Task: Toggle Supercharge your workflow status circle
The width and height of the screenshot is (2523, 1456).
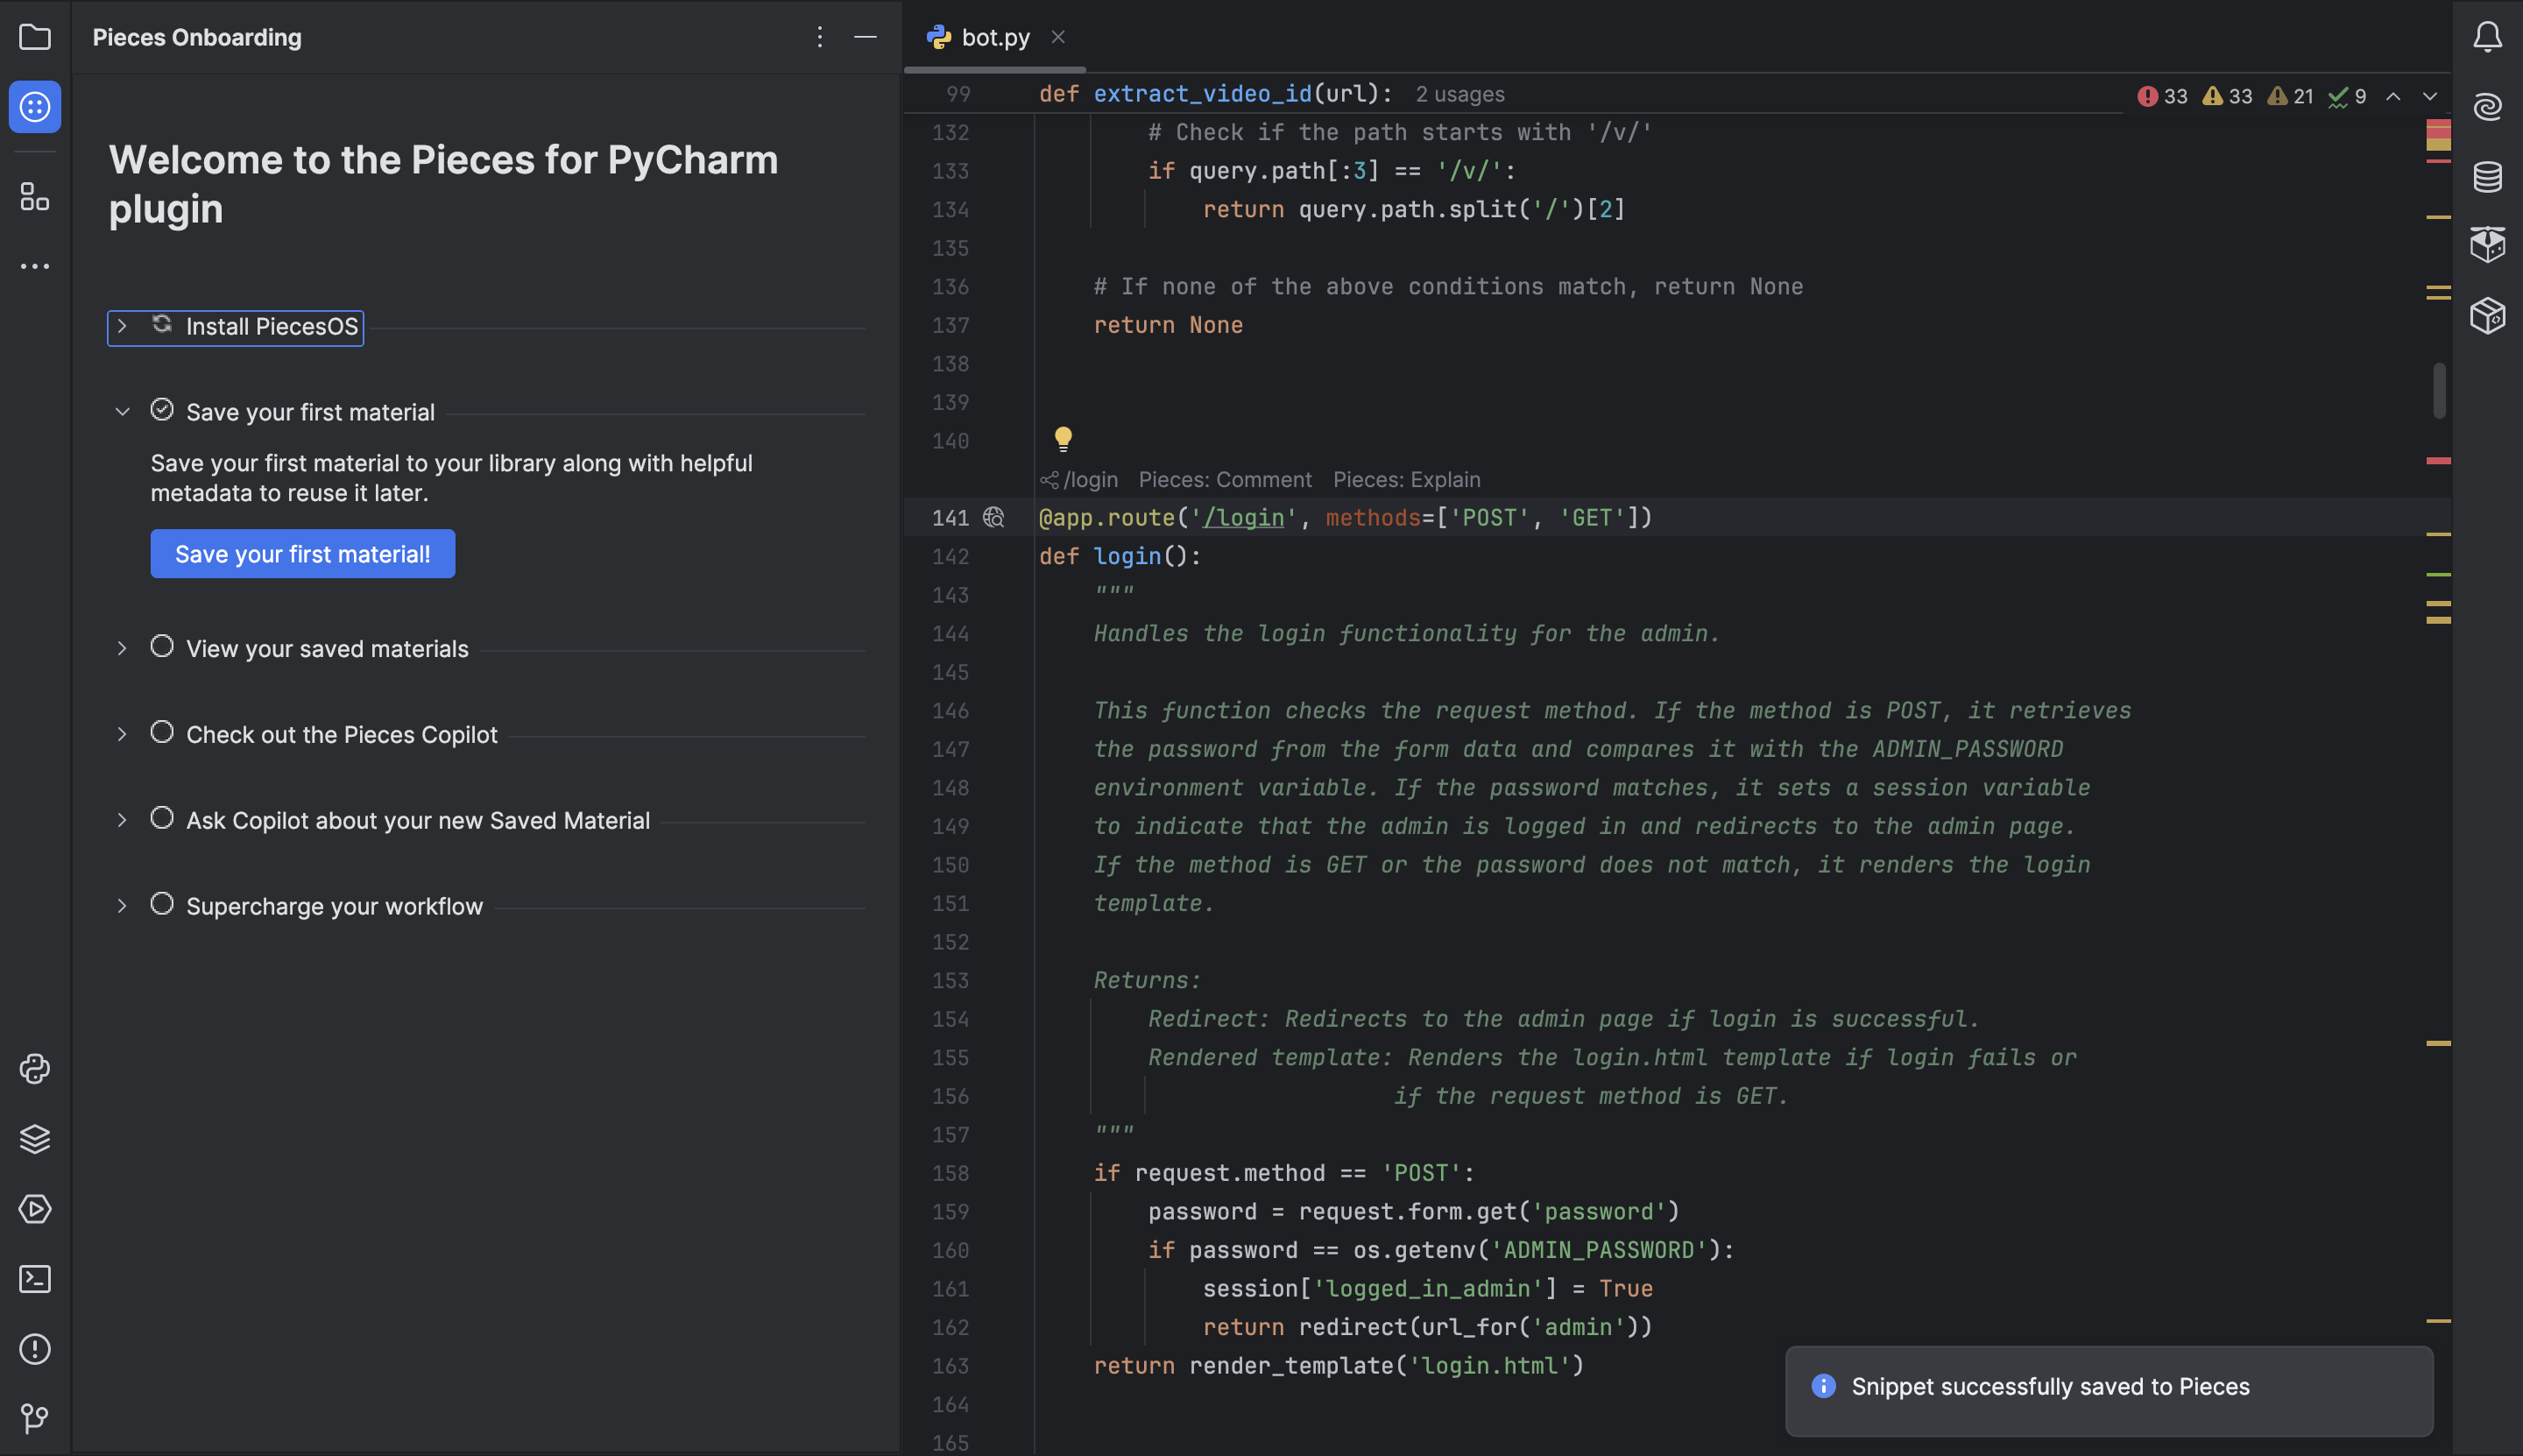Action: point(162,904)
